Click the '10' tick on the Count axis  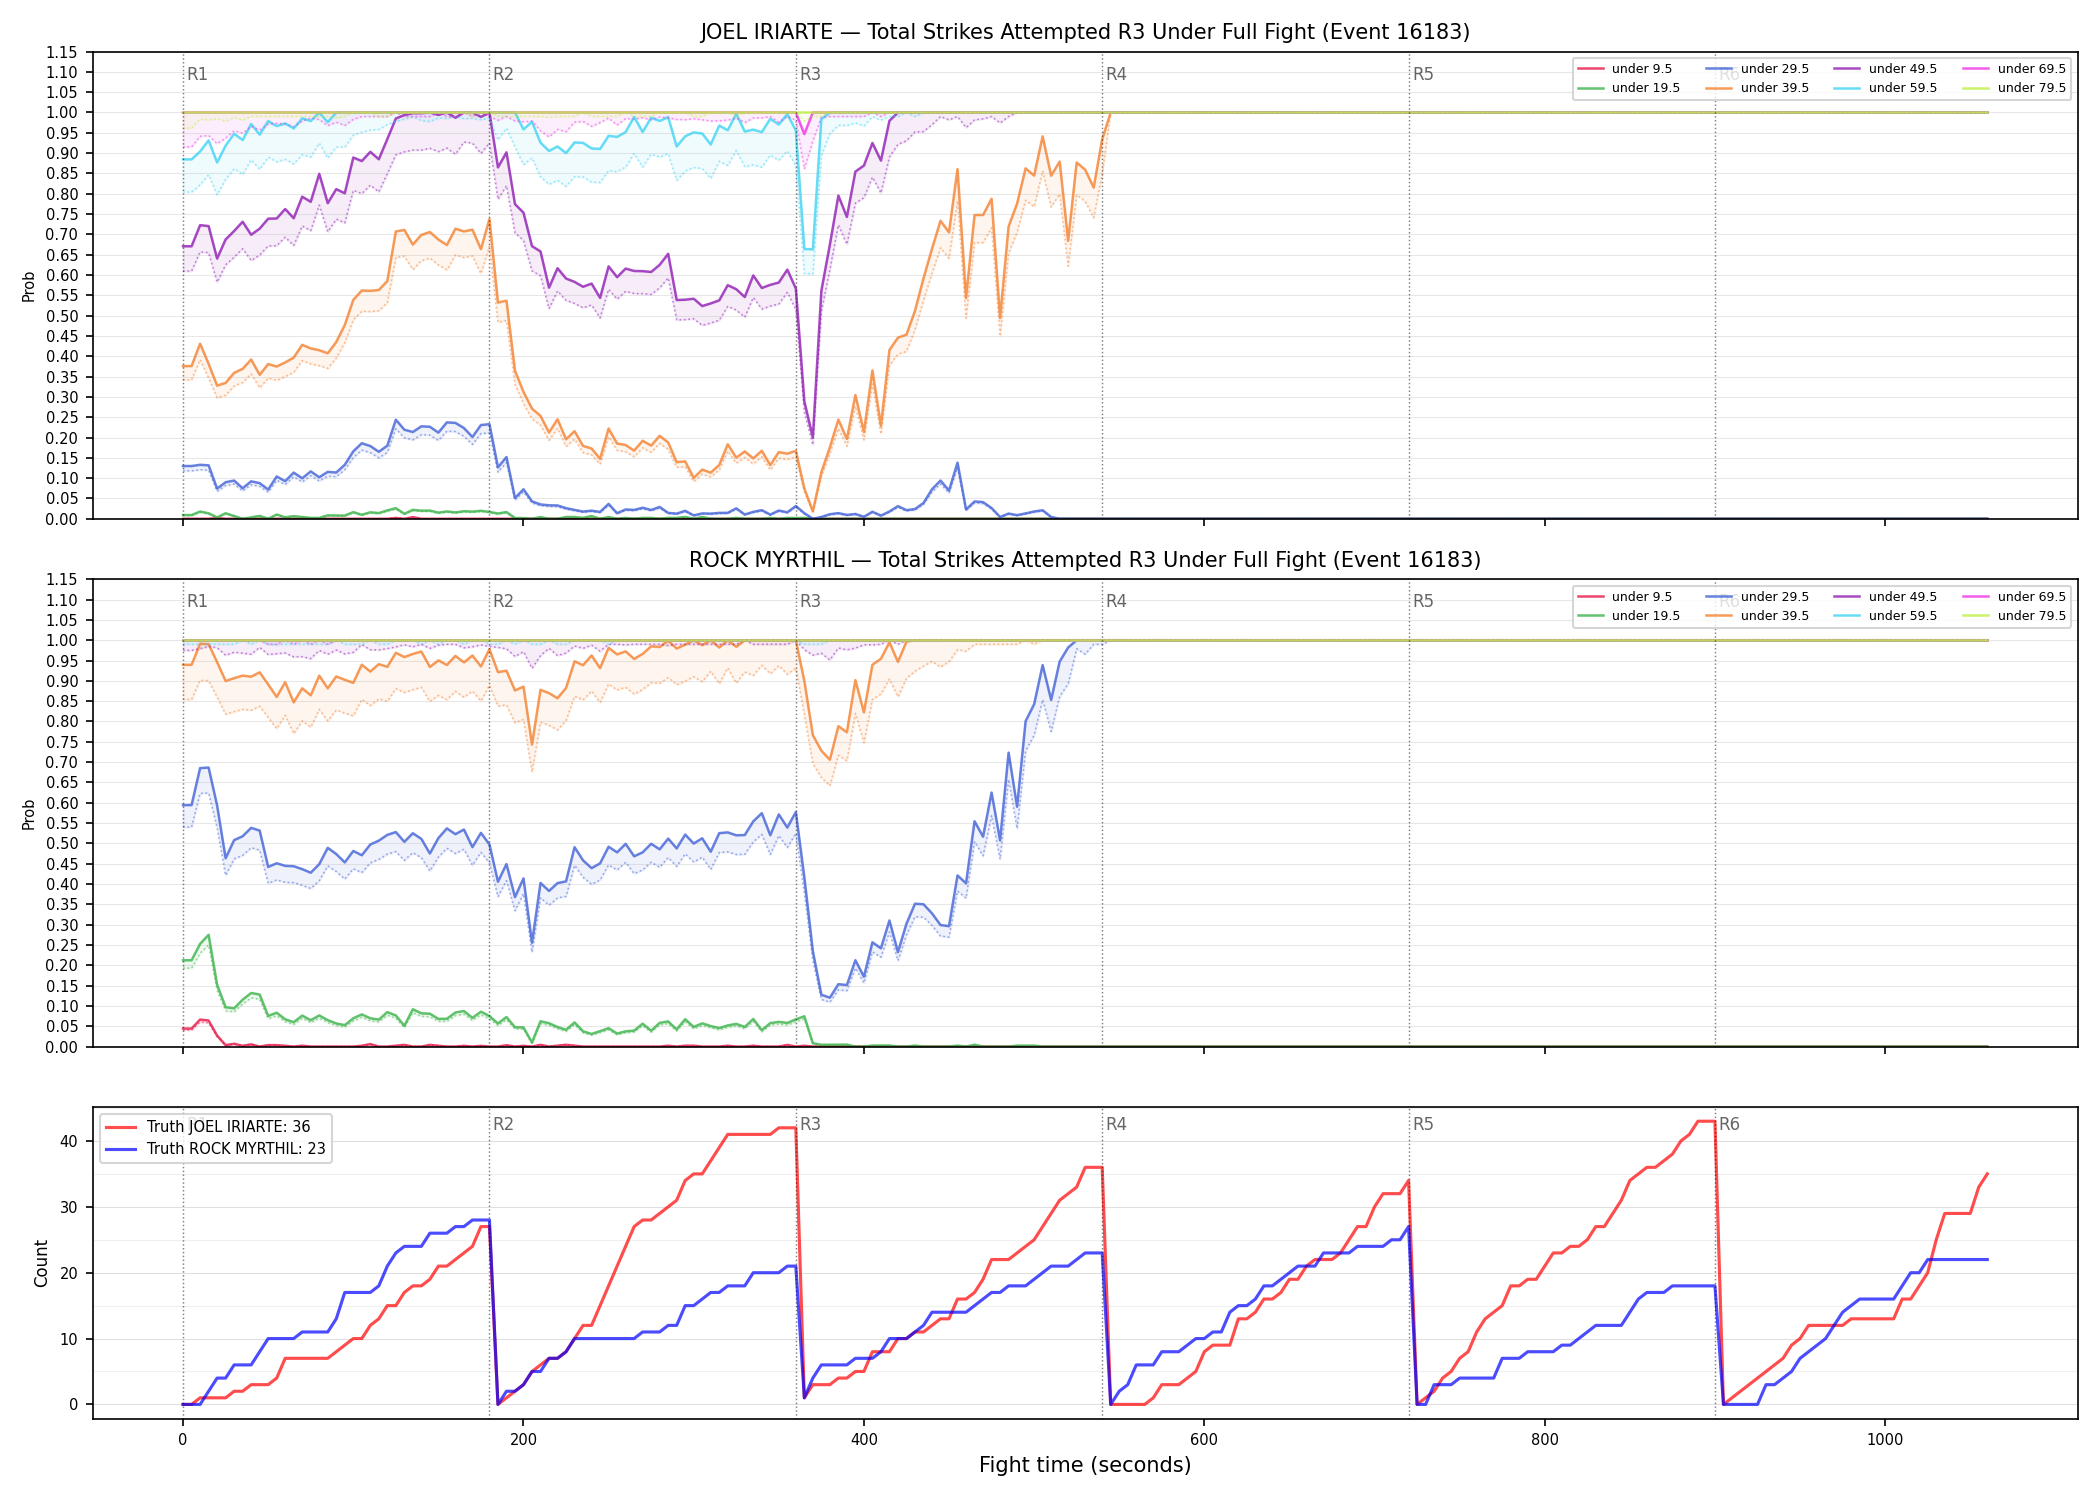click(68, 1339)
